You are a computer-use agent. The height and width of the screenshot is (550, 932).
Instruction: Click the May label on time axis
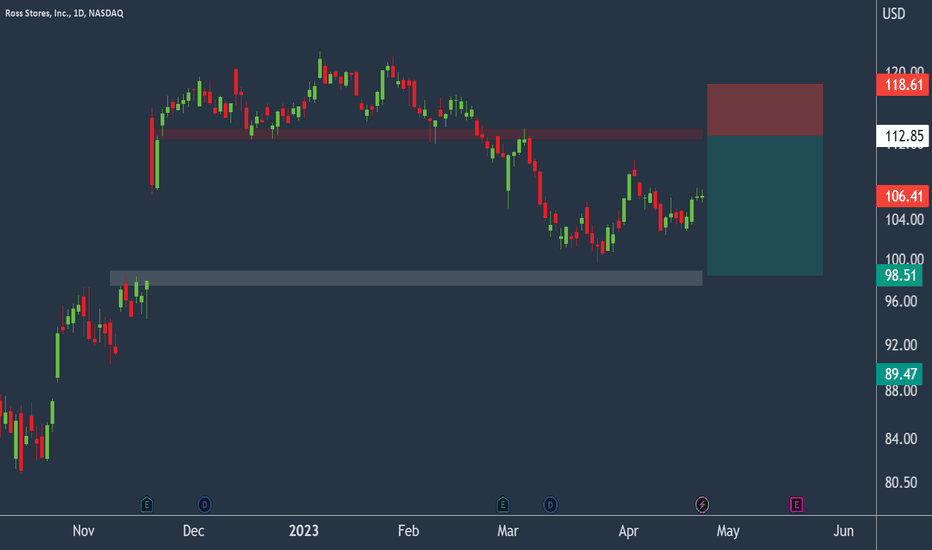(x=728, y=530)
